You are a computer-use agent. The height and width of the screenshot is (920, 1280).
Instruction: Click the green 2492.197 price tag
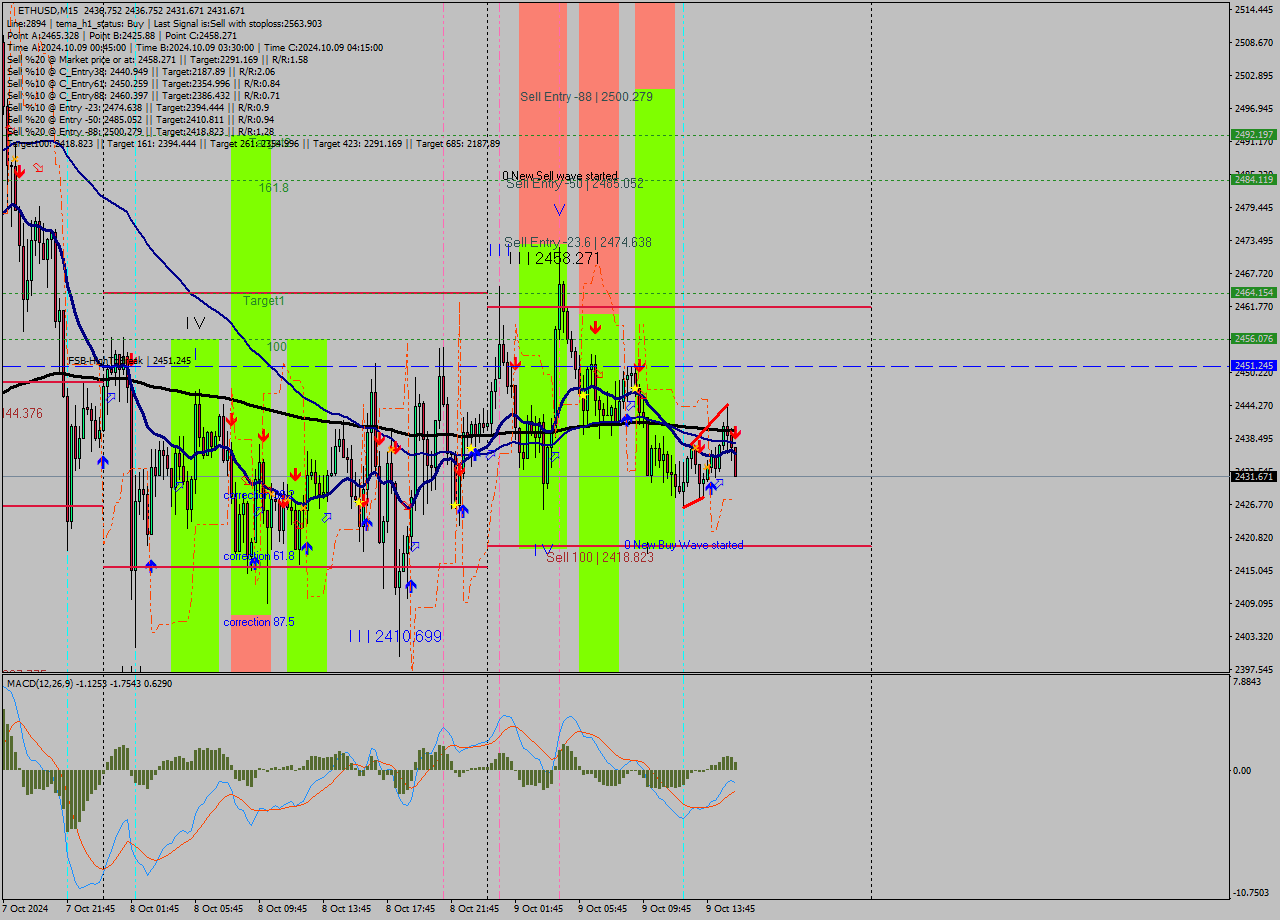click(x=1254, y=134)
